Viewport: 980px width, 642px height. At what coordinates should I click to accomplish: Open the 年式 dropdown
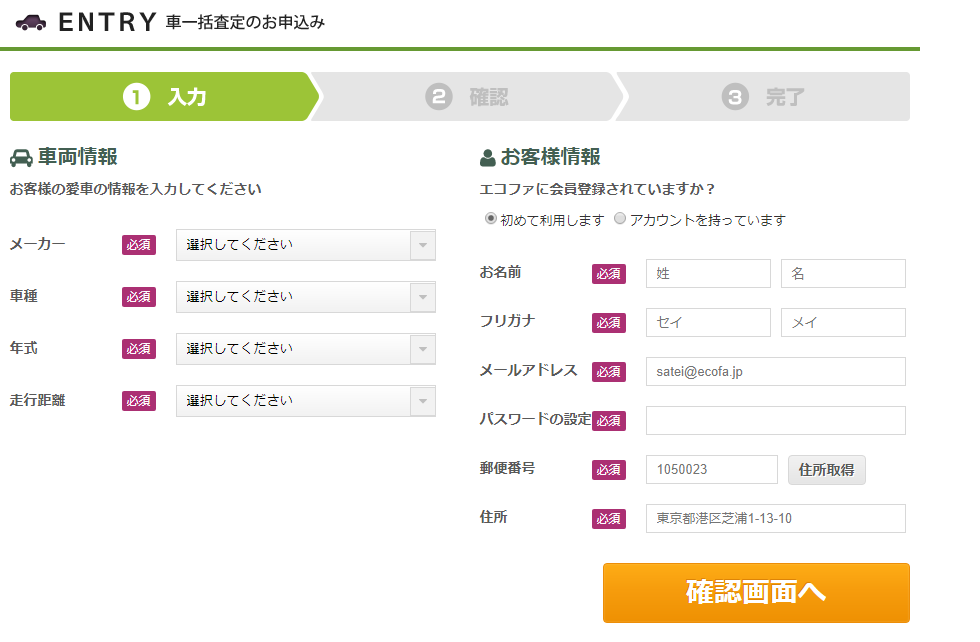pyautogui.click(x=305, y=348)
